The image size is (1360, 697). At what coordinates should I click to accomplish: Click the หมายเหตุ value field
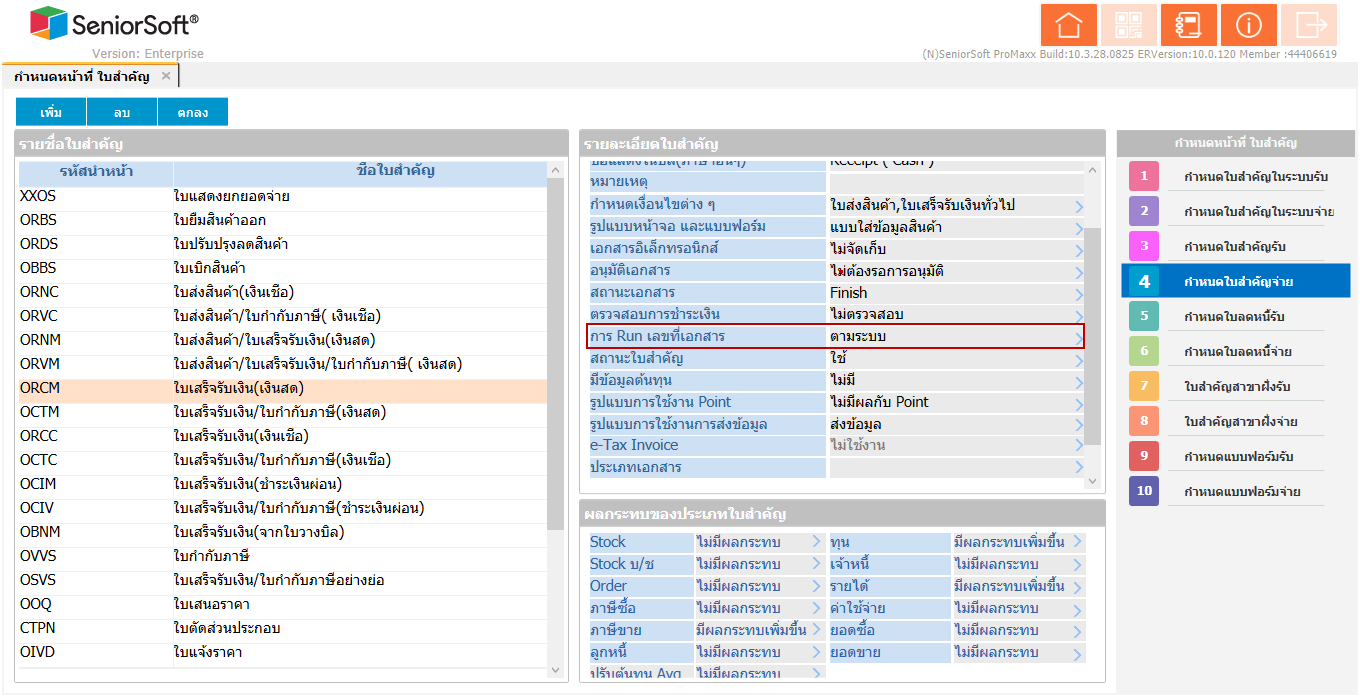956,183
